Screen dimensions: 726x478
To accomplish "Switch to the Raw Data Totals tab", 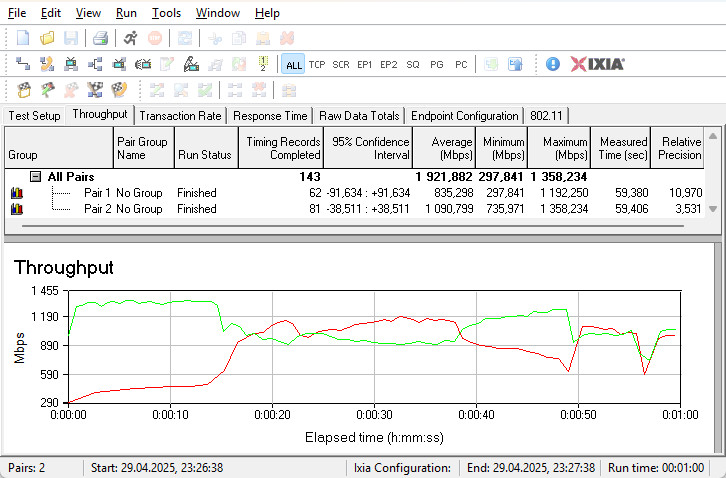I will [x=359, y=116].
